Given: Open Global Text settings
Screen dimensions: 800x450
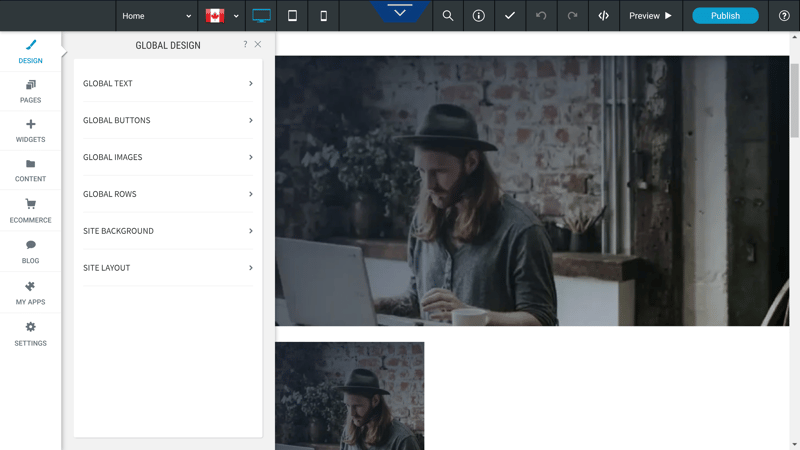Looking at the screenshot, I should [x=168, y=83].
